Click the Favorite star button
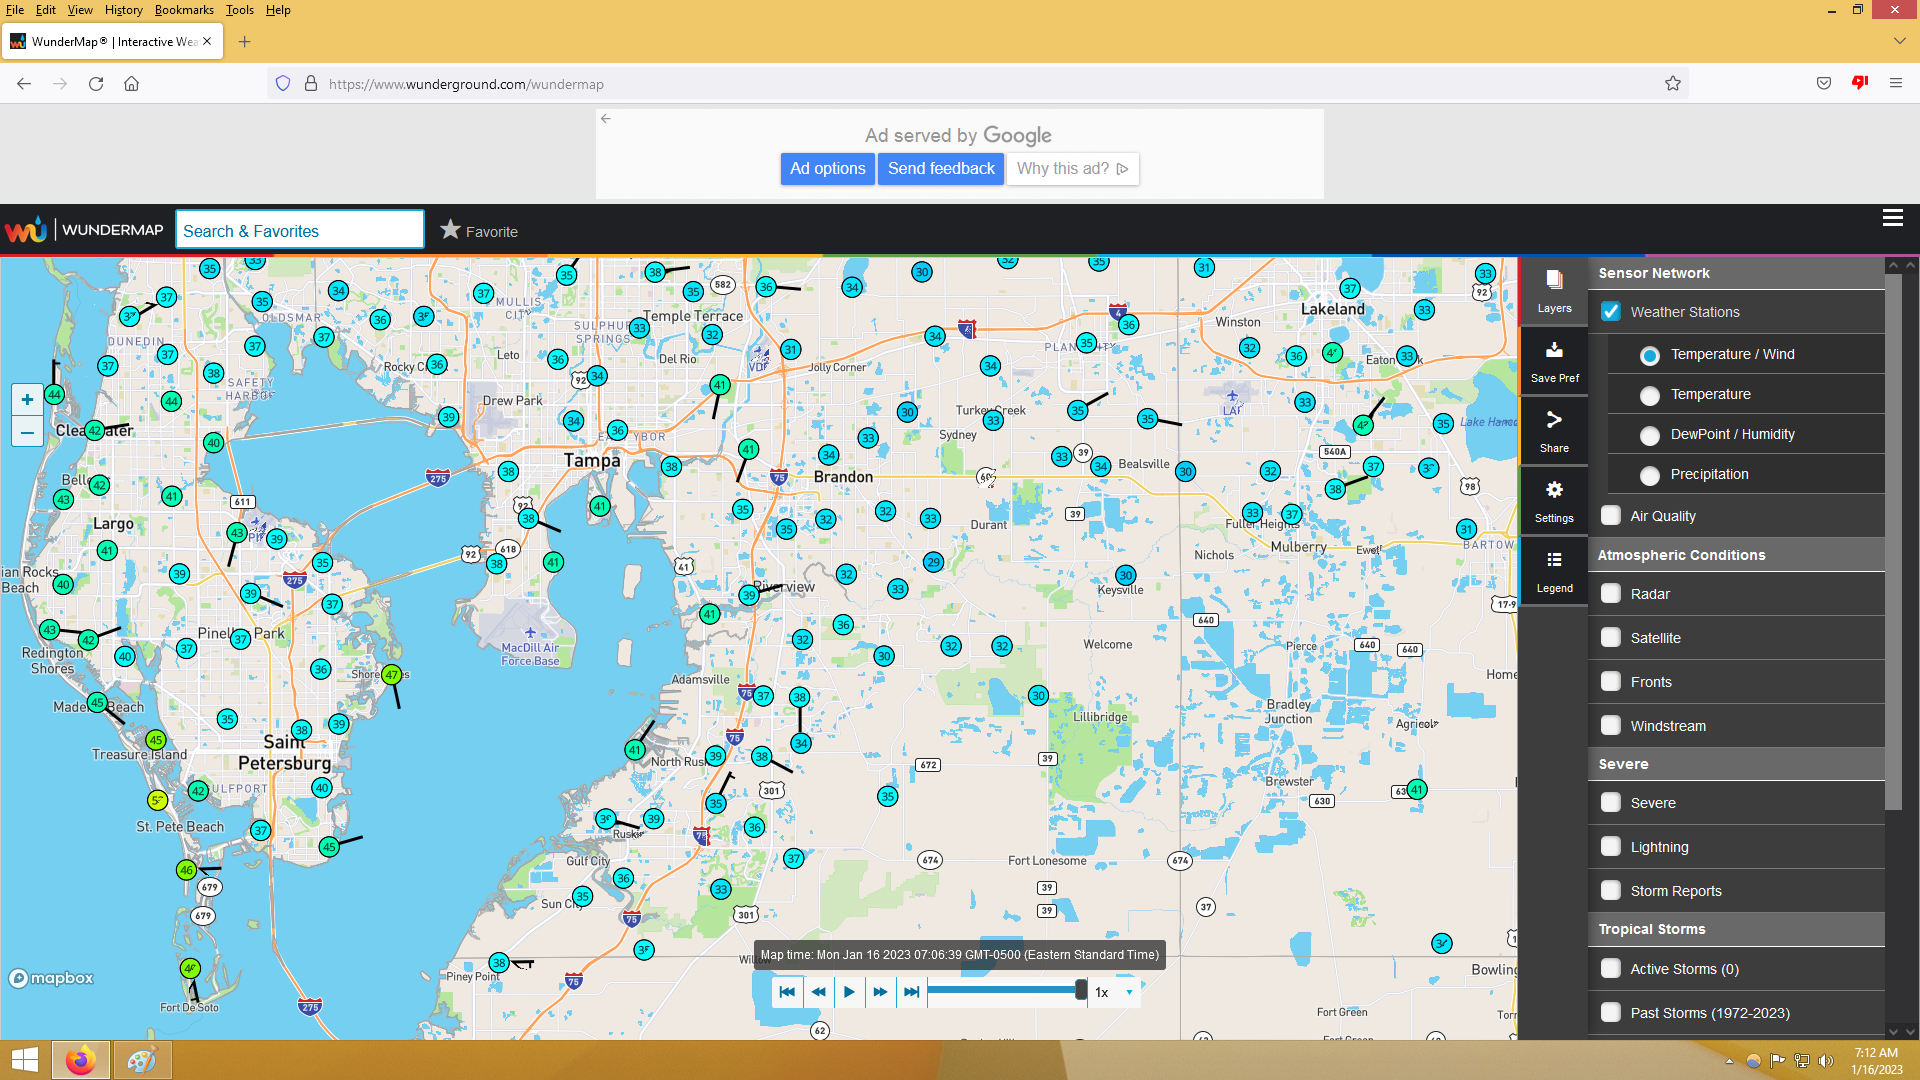 pyautogui.click(x=479, y=231)
